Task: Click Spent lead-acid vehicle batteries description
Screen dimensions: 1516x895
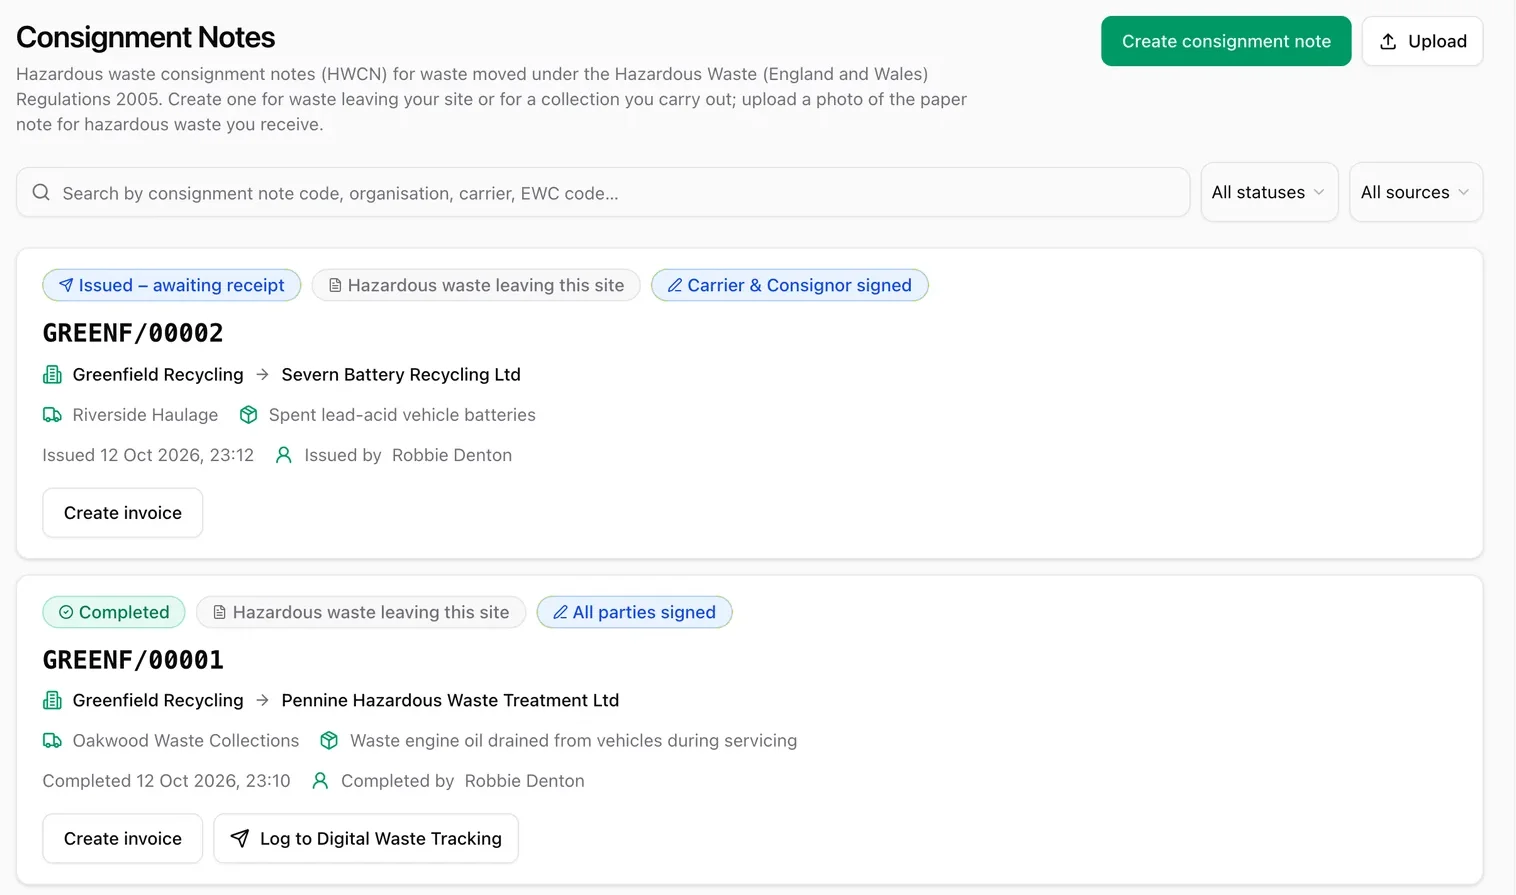Action: (402, 414)
